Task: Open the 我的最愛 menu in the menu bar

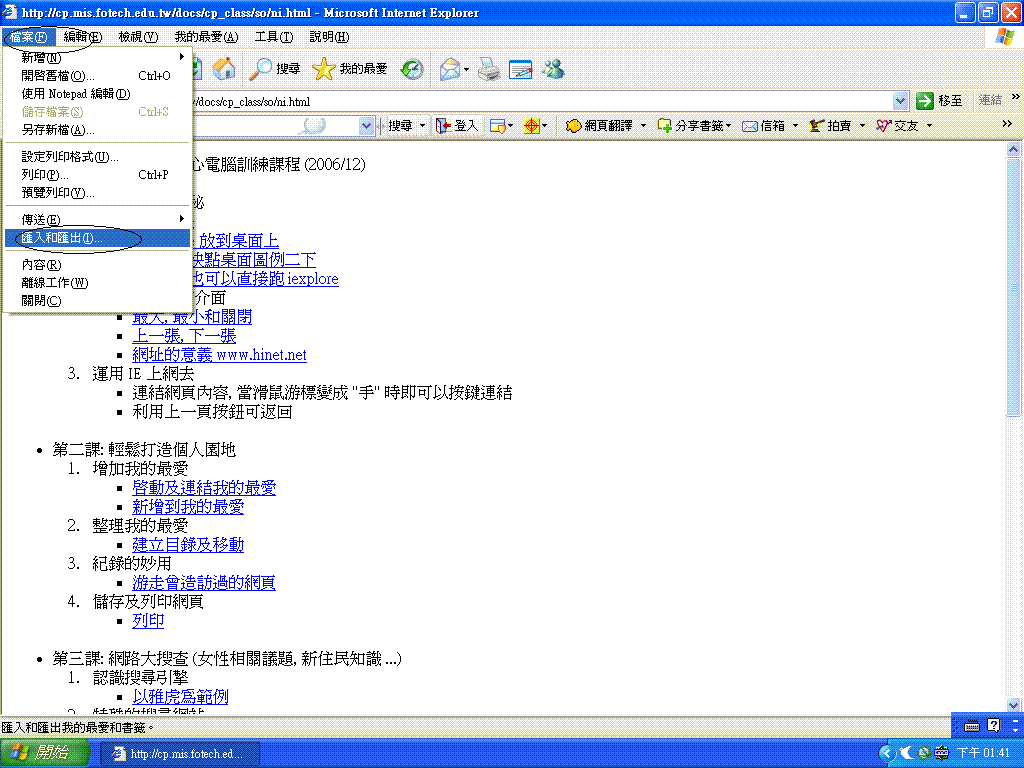Action: [x=206, y=37]
